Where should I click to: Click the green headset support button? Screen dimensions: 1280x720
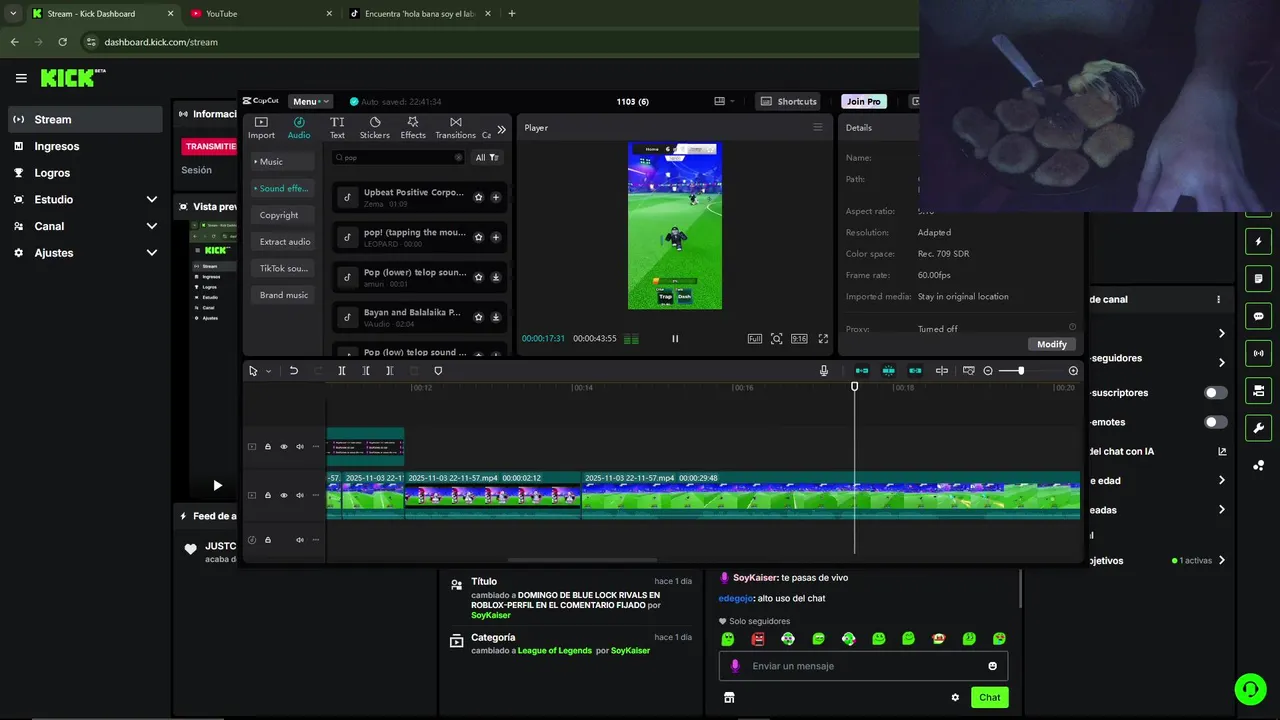point(1249,688)
